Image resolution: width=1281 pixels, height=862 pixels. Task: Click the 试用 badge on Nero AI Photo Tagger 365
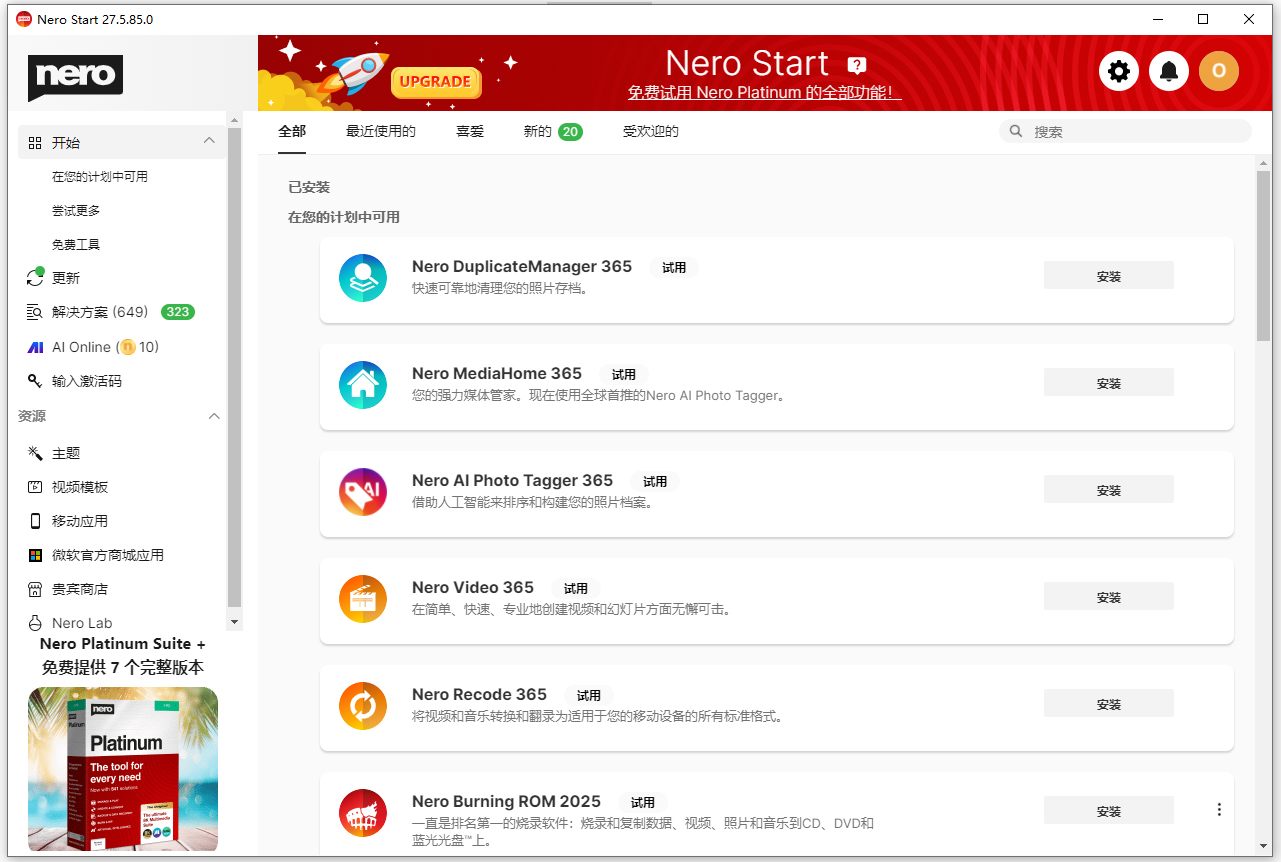point(655,481)
